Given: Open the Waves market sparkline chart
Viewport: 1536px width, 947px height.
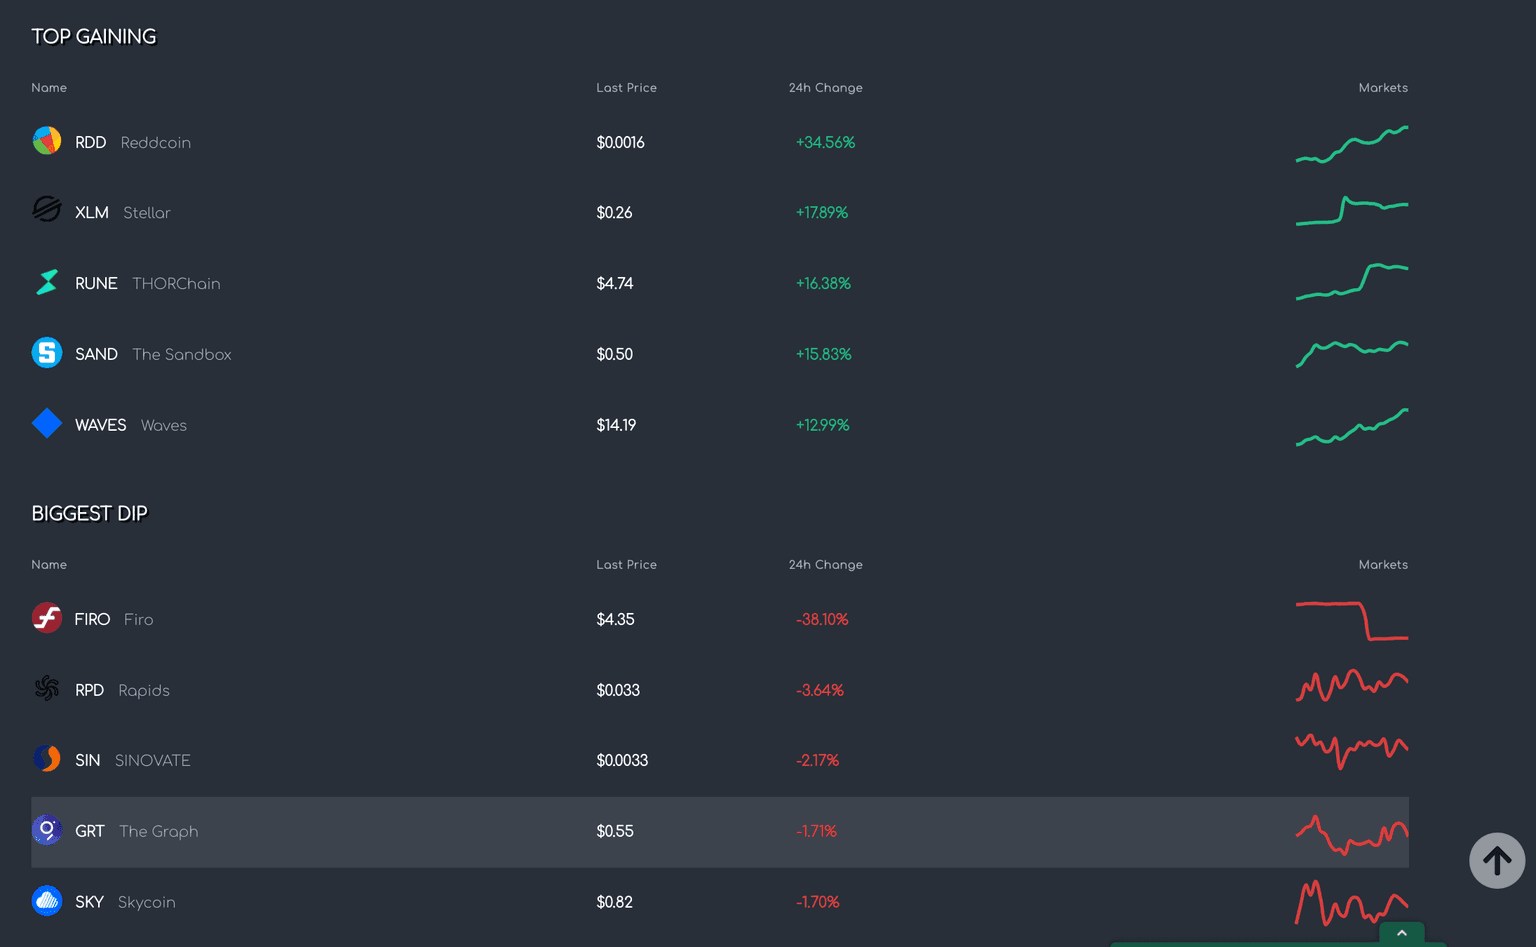Looking at the screenshot, I should (x=1351, y=427).
